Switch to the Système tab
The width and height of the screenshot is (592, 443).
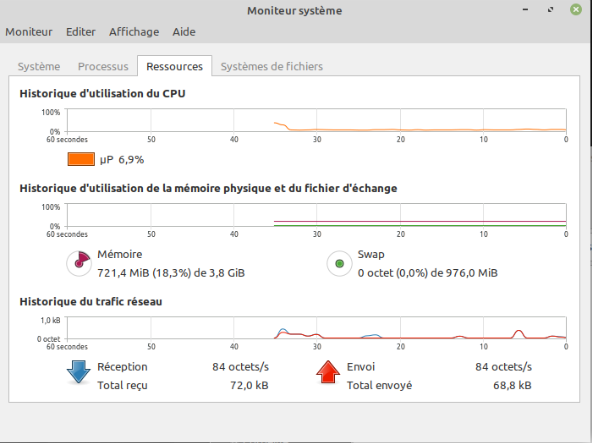click(39, 66)
